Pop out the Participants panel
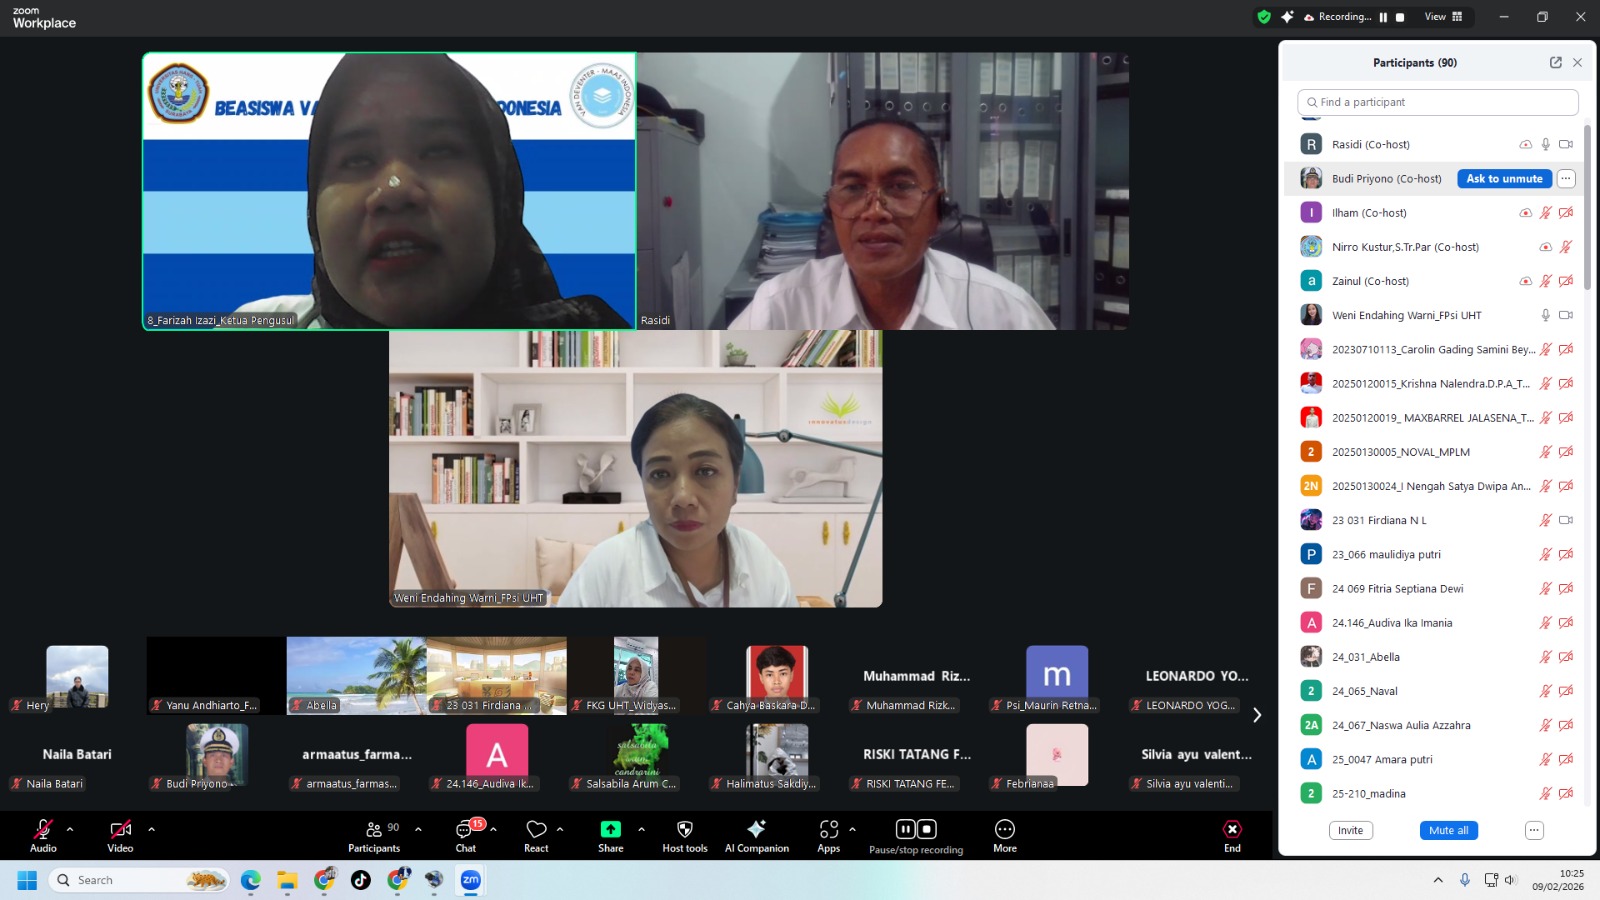Screen dimensions: 1600x900 [1555, 62]
